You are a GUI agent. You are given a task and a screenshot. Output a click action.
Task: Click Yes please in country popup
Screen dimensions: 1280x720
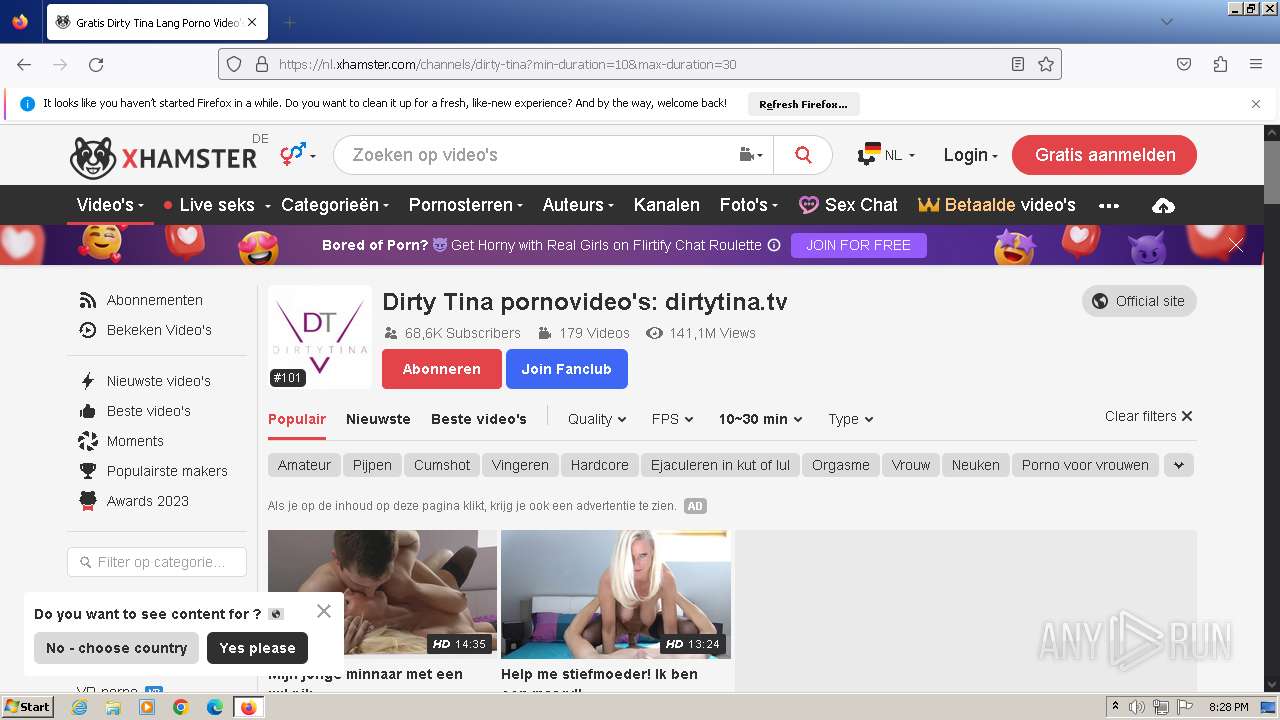click(x=257, y=648)
